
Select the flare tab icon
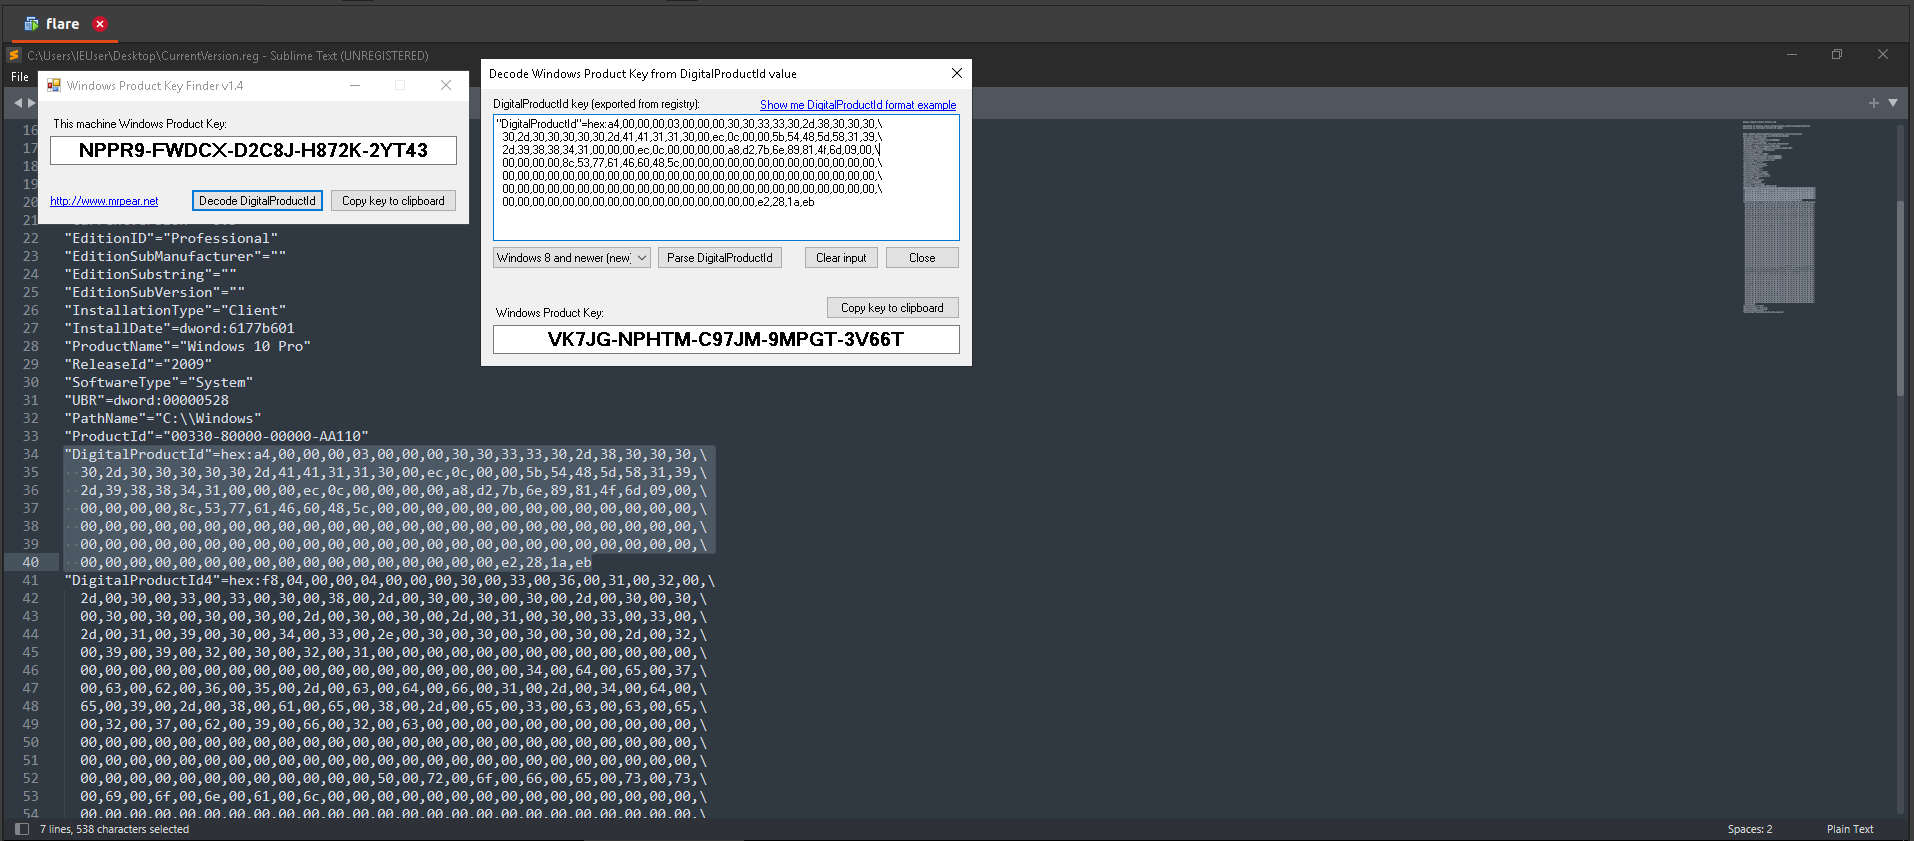(31, 24)
